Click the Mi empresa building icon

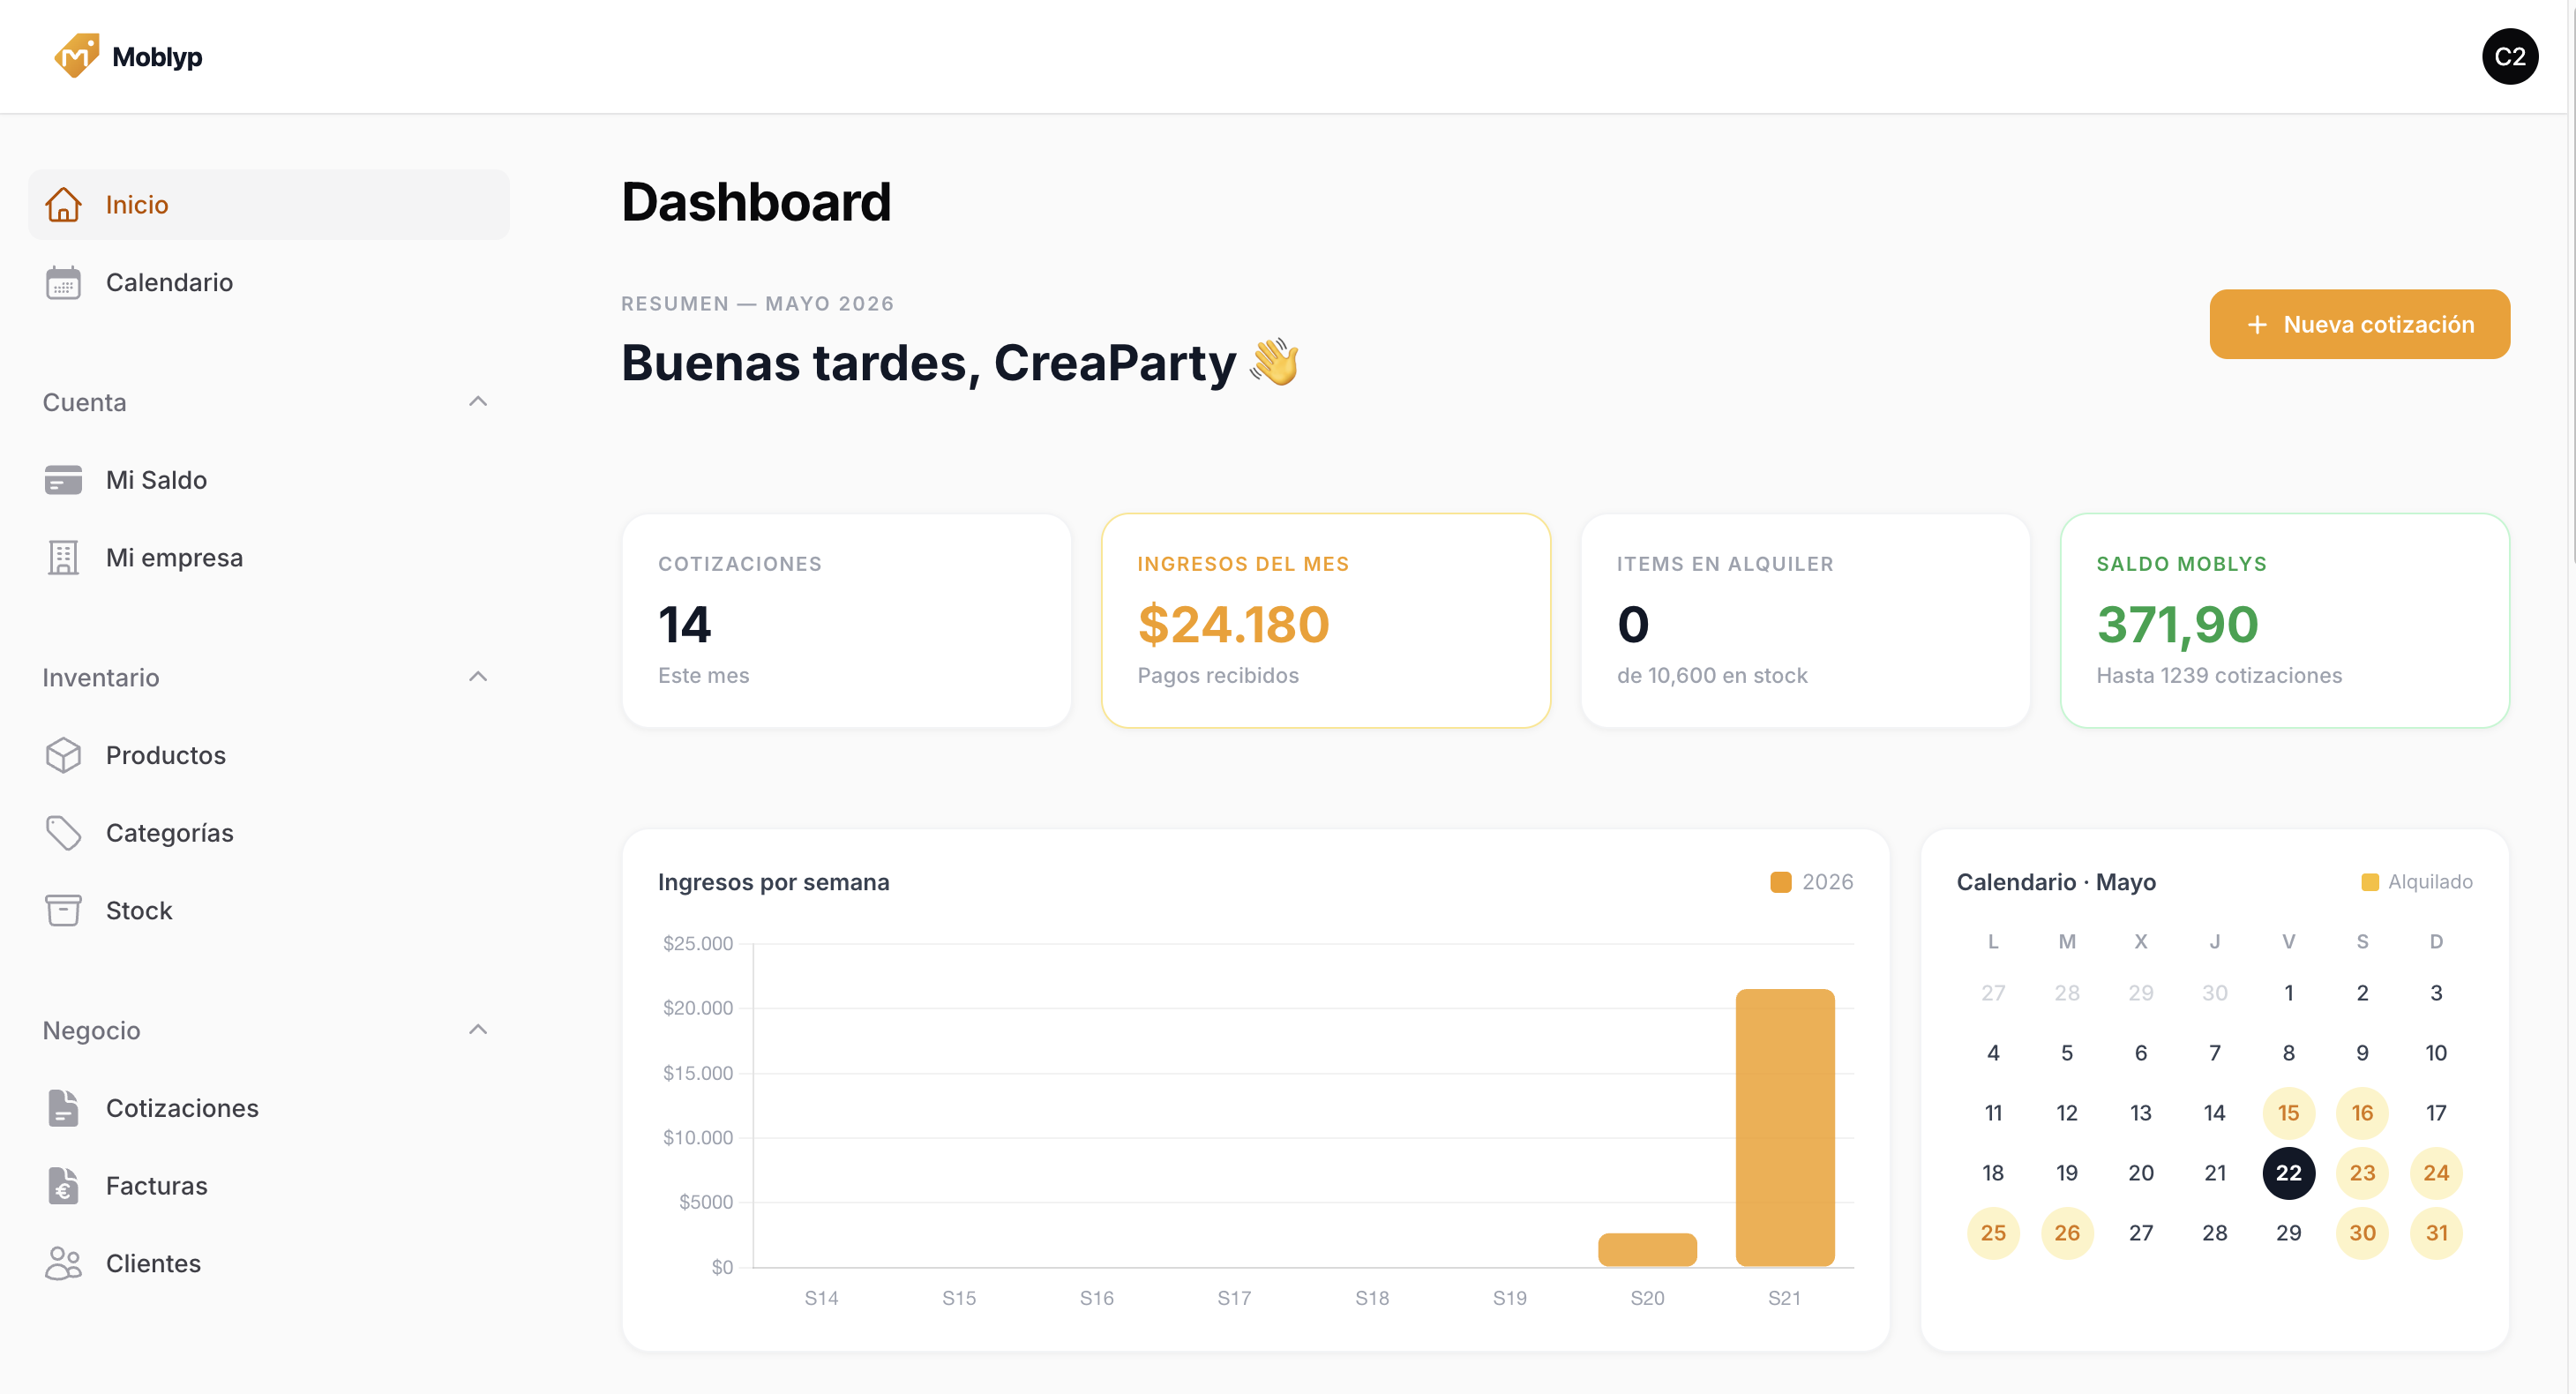[x=63, y=558]
